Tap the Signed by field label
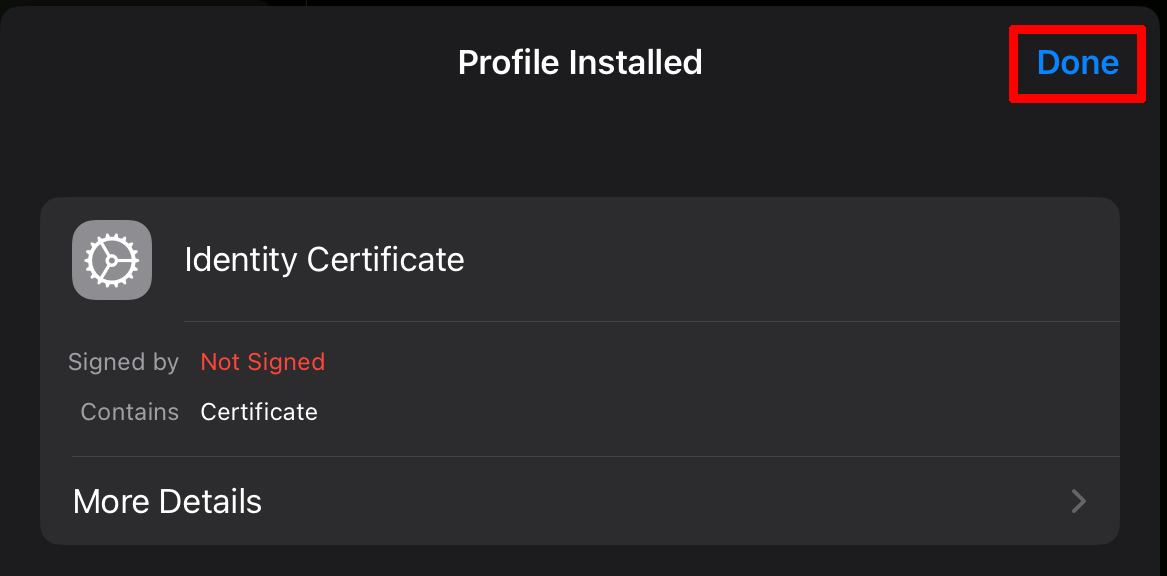 [x=123, y=362]
